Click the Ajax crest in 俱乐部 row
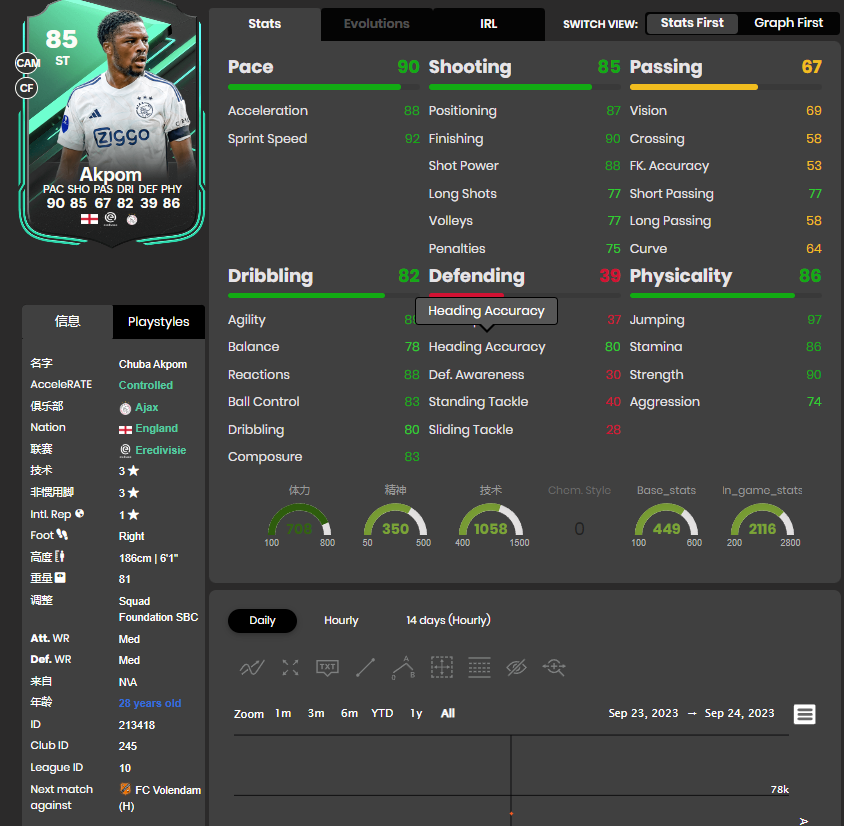The width and height of the screenshot is (844, 826). tap(125, 408)
